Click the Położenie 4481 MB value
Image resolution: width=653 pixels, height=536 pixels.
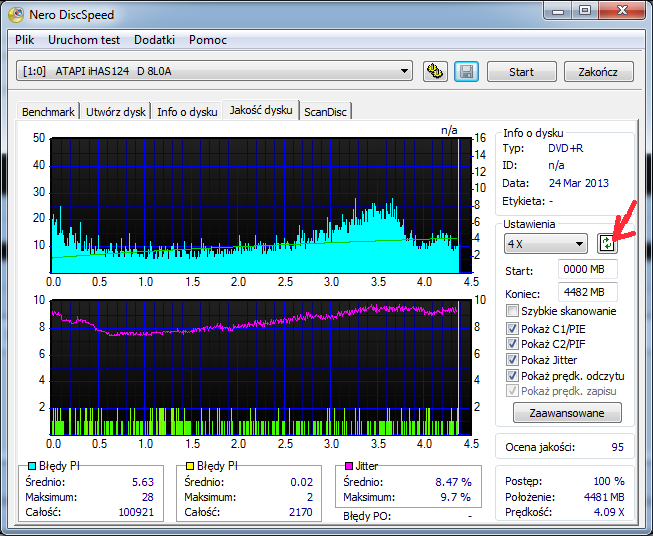[604, 497]
